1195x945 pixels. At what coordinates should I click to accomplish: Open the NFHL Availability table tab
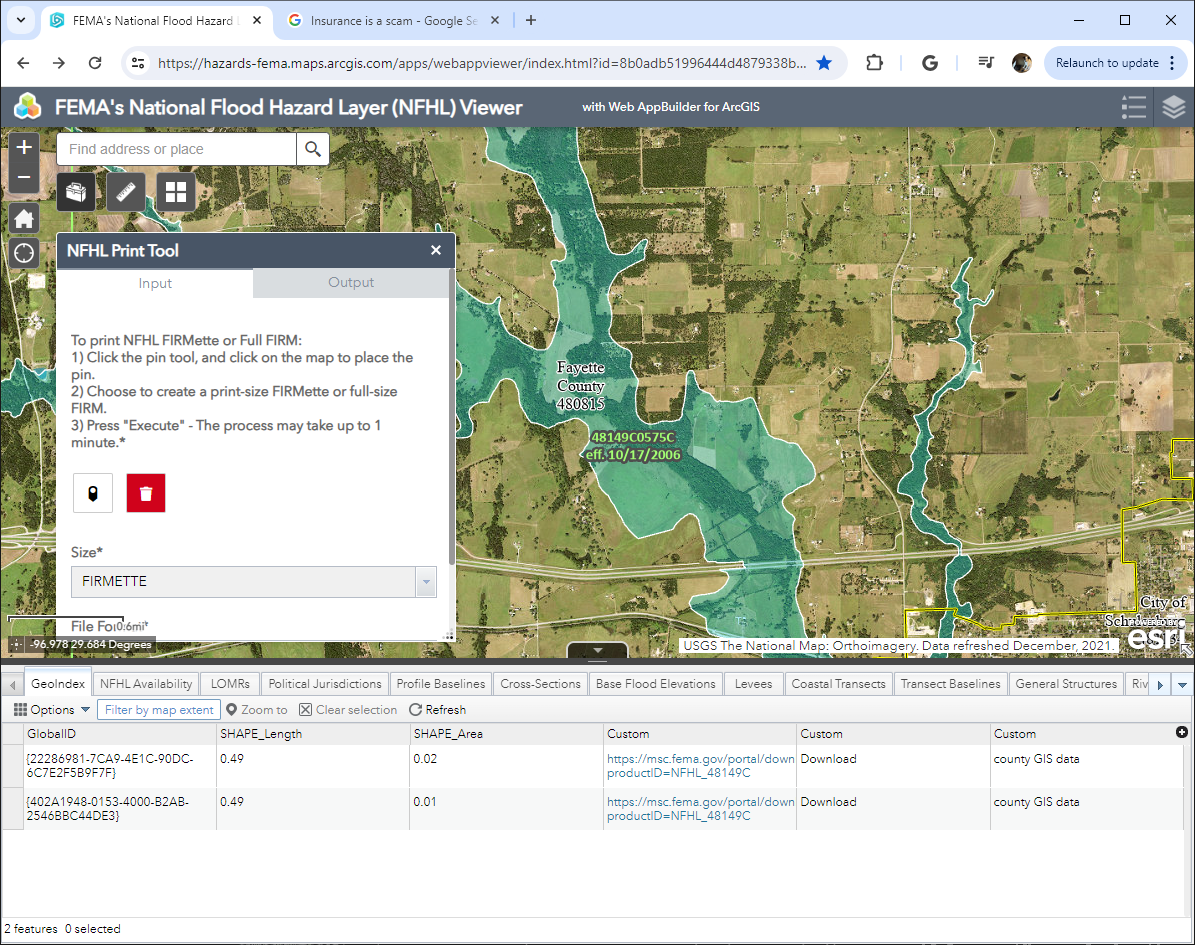coord(146,684)
